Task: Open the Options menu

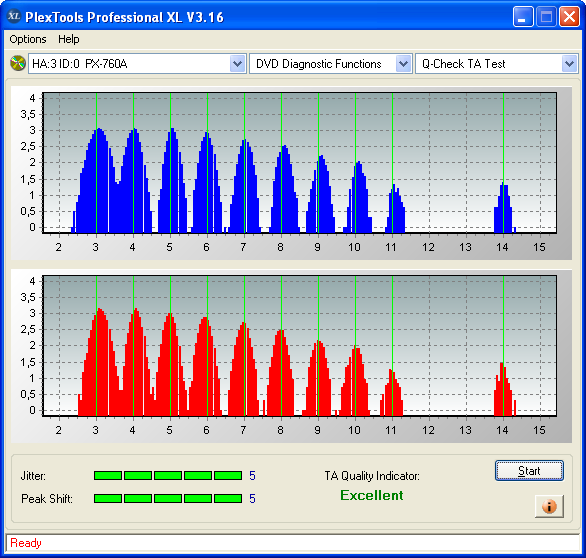Action: click(x=28, y=39)
